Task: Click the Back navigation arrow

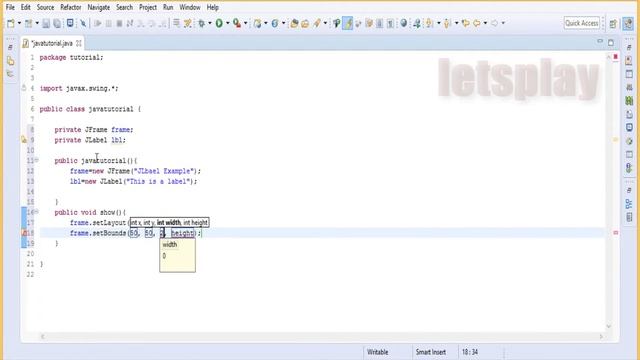Action: (477, 23)
